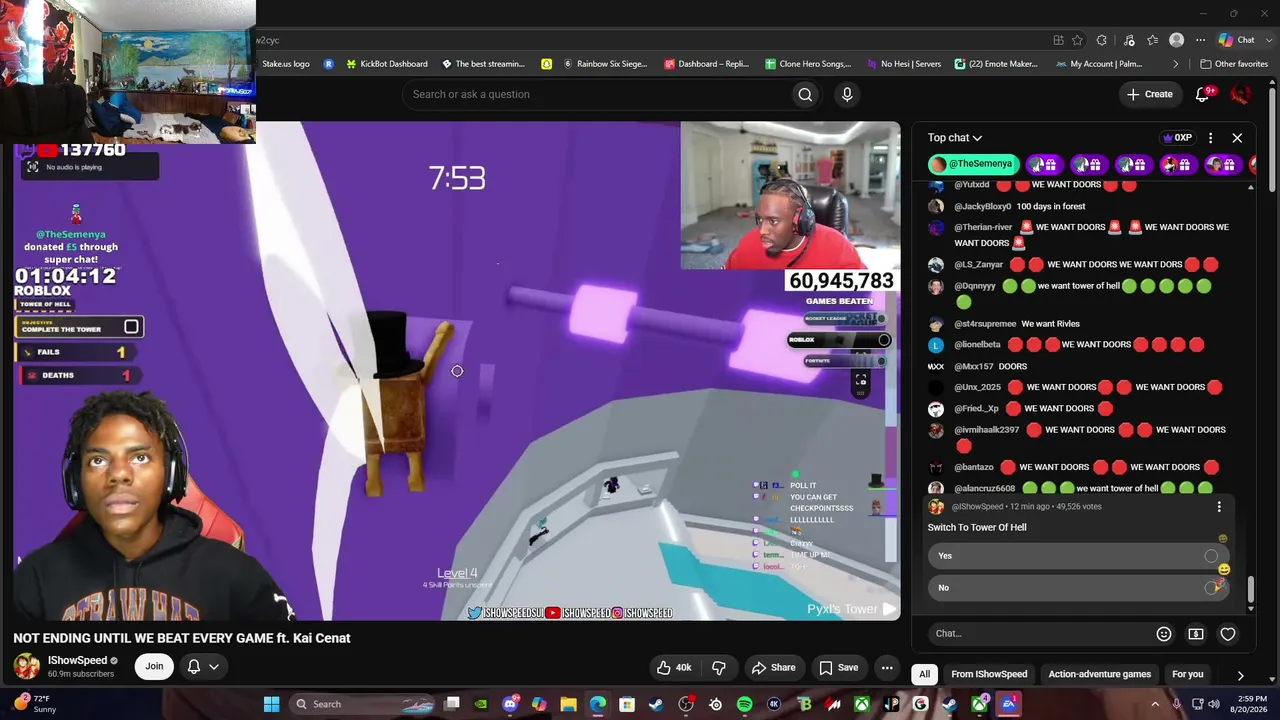Open Rainbow Six Siege bookmark
The height and width of the screenshot is (720, 1280).
tap(605, 64)
